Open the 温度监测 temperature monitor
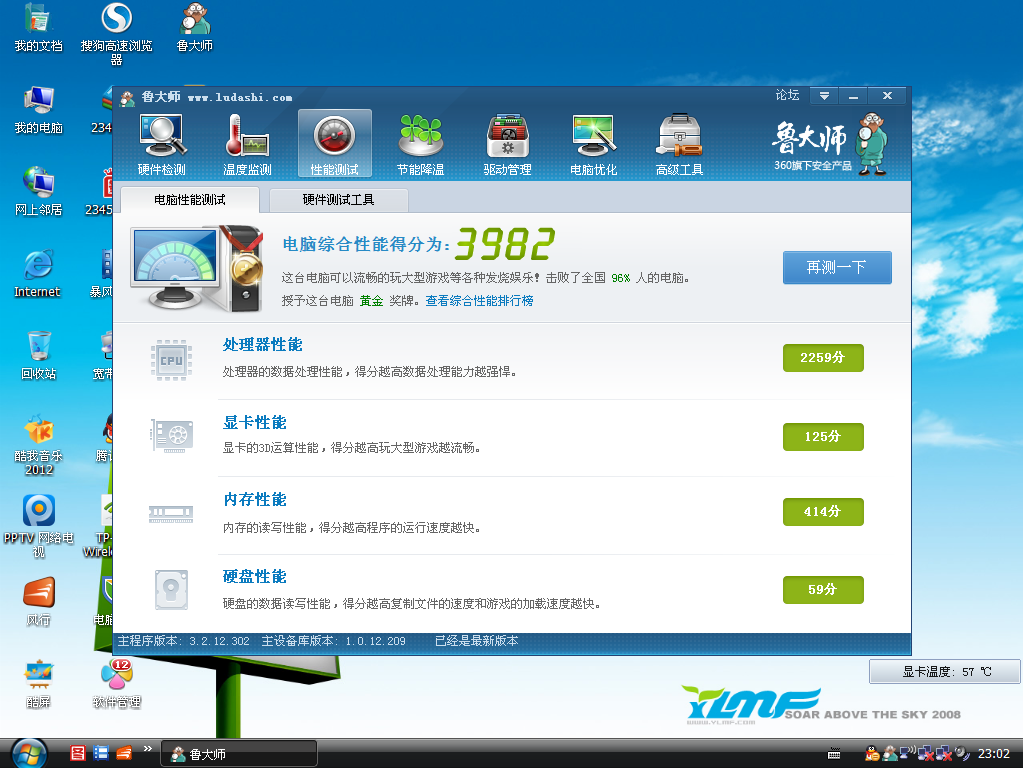Viewport: 1023px width, 768px height. click(x=247, y=145)
